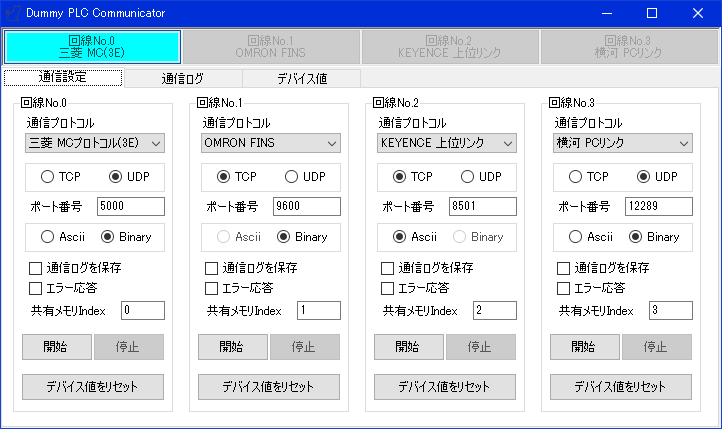Start communication with 開始 for 回線No.2
The width and height of the screenshot is (722, 429).
[408, 347]
